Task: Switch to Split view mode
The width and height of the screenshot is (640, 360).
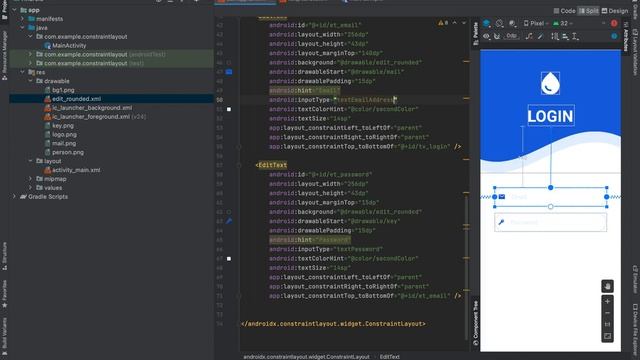Action: [x=589, y=11]
